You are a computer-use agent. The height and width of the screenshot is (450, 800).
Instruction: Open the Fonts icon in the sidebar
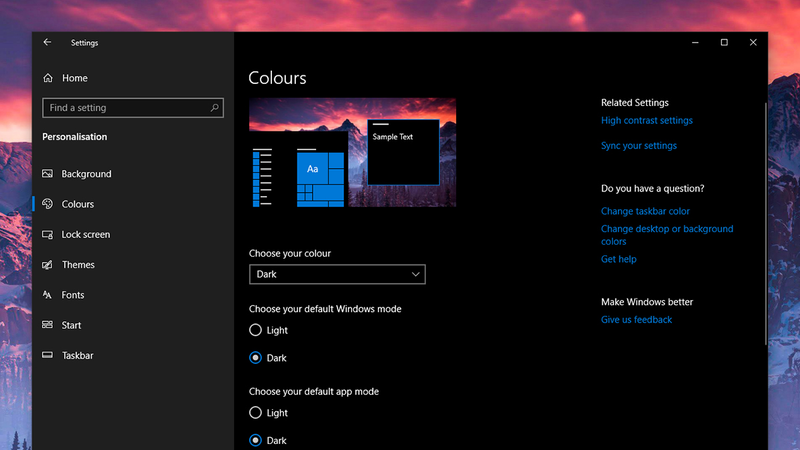[x=47, y=294]
